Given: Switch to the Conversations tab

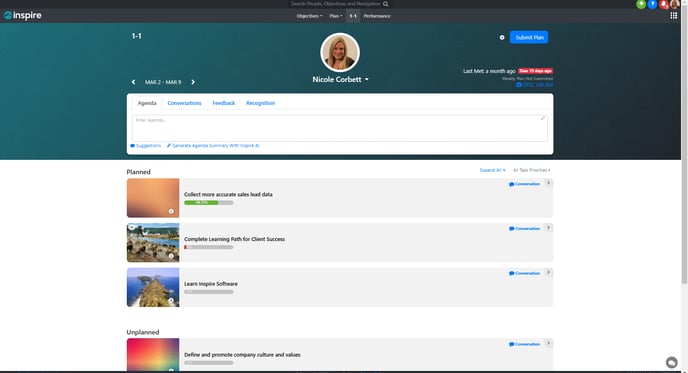Looking at the screenshot, I should (x=184, y=103).
